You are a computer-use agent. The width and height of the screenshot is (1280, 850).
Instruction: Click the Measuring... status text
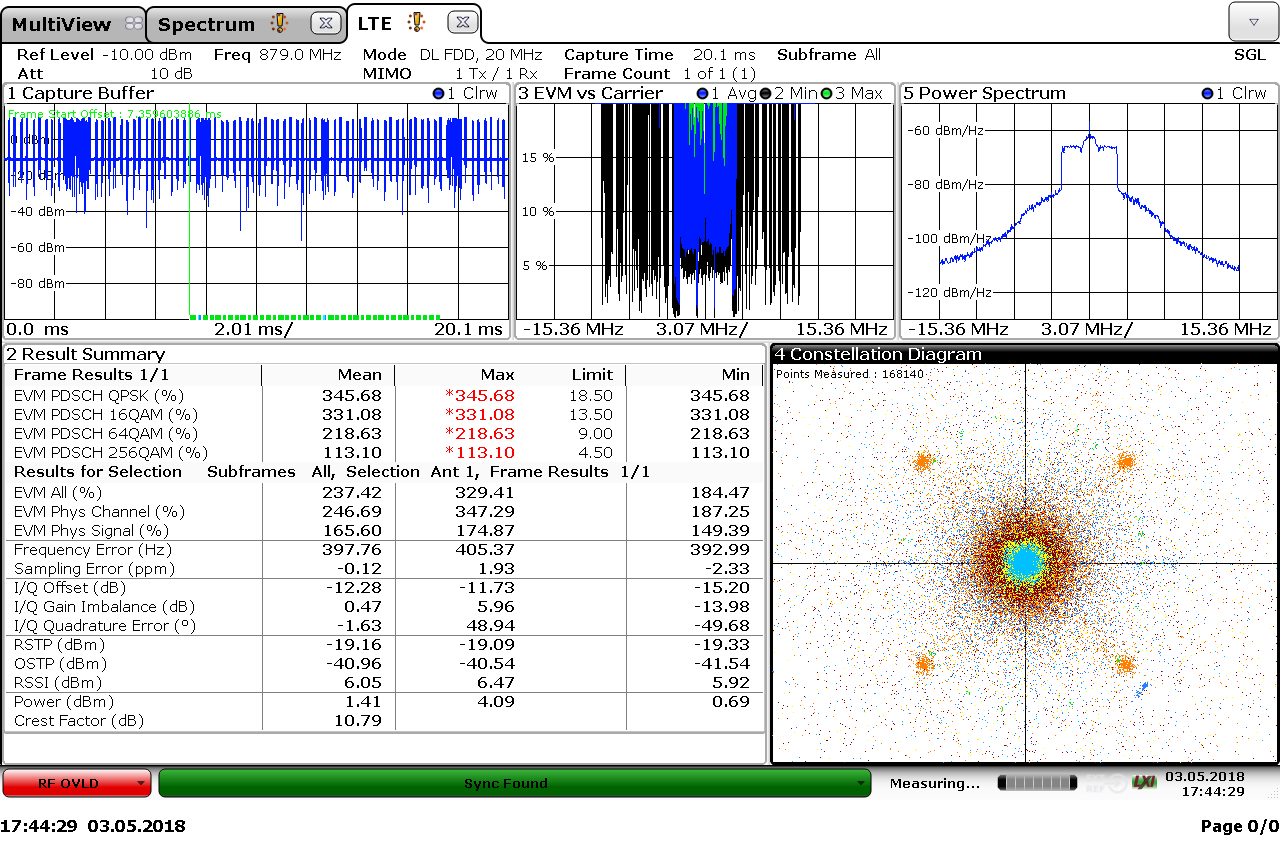(x=935, y=784)
